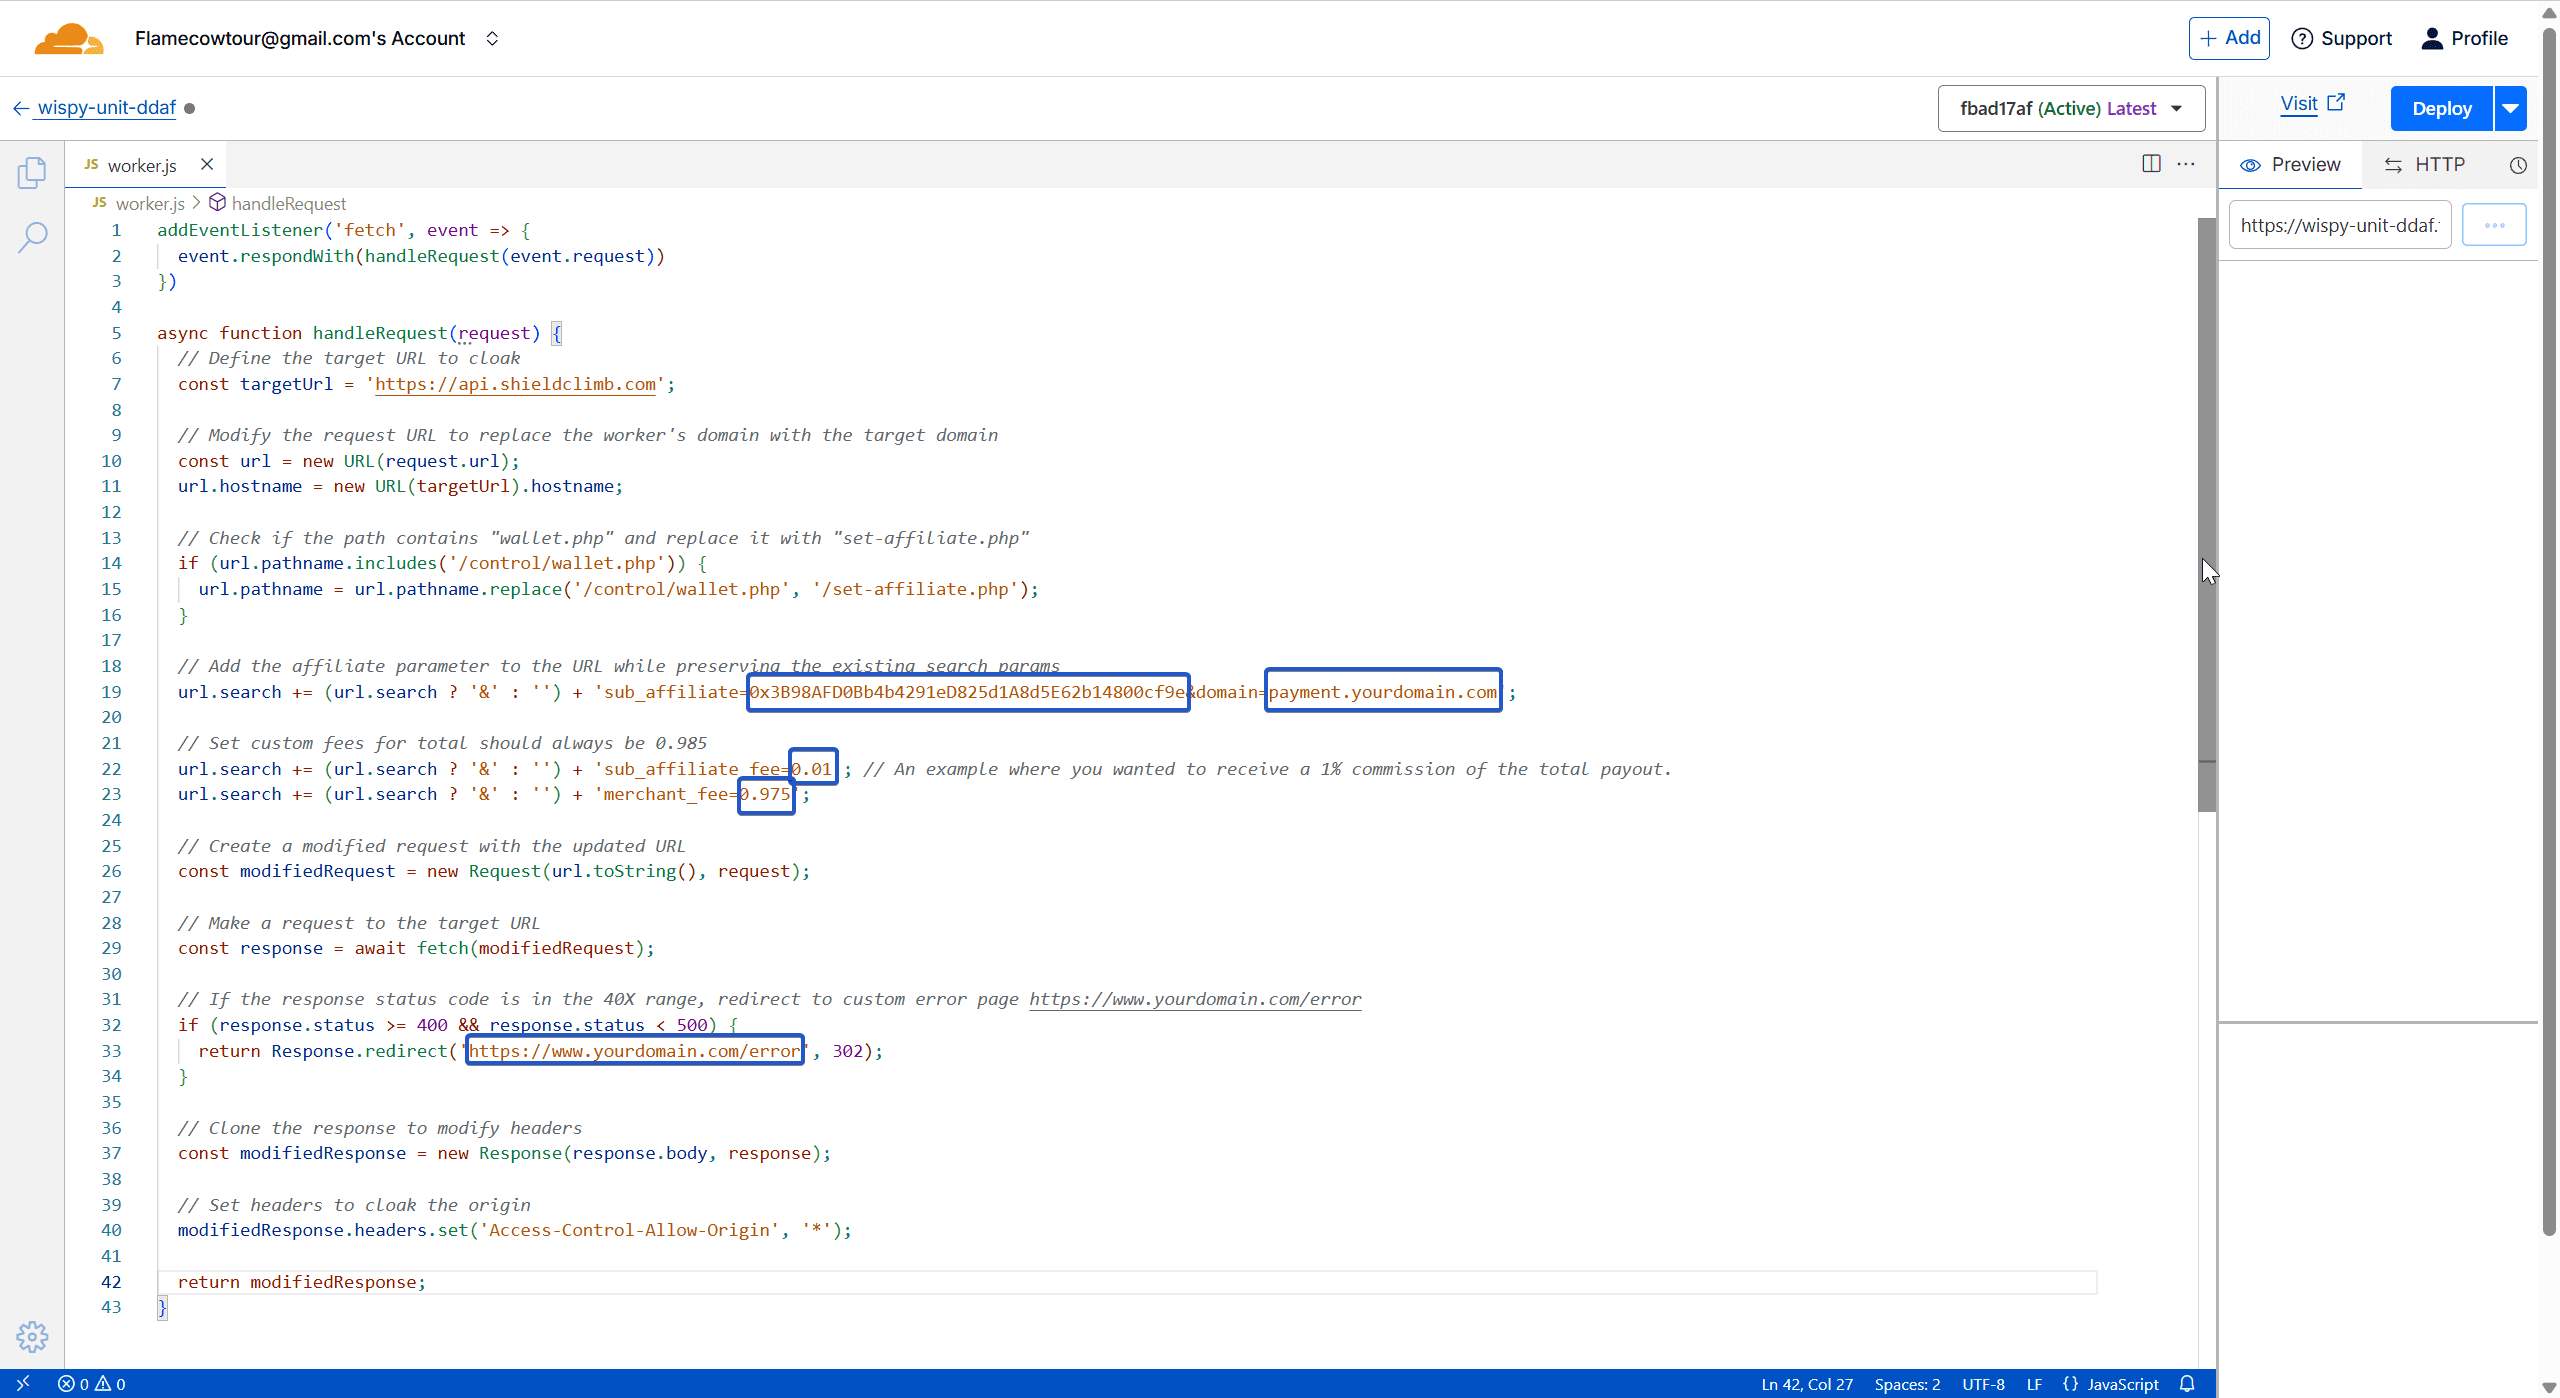Open the clock history icon beside HTTP
The width and height of the screenshot is (2560, 1398).
point(2518,165)
